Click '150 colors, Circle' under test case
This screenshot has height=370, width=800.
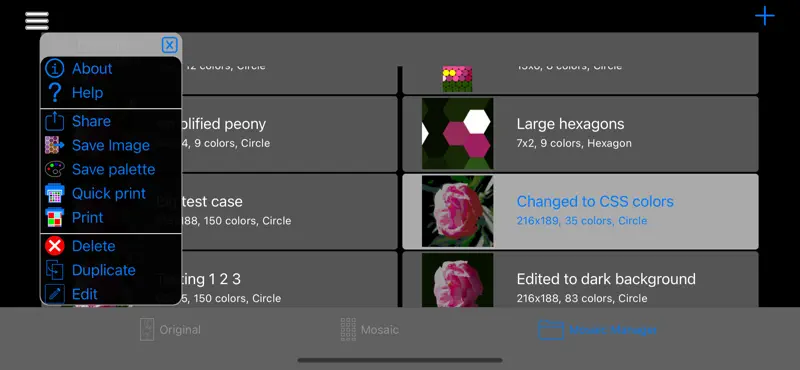pyautogui.click(x=247, y=221)
